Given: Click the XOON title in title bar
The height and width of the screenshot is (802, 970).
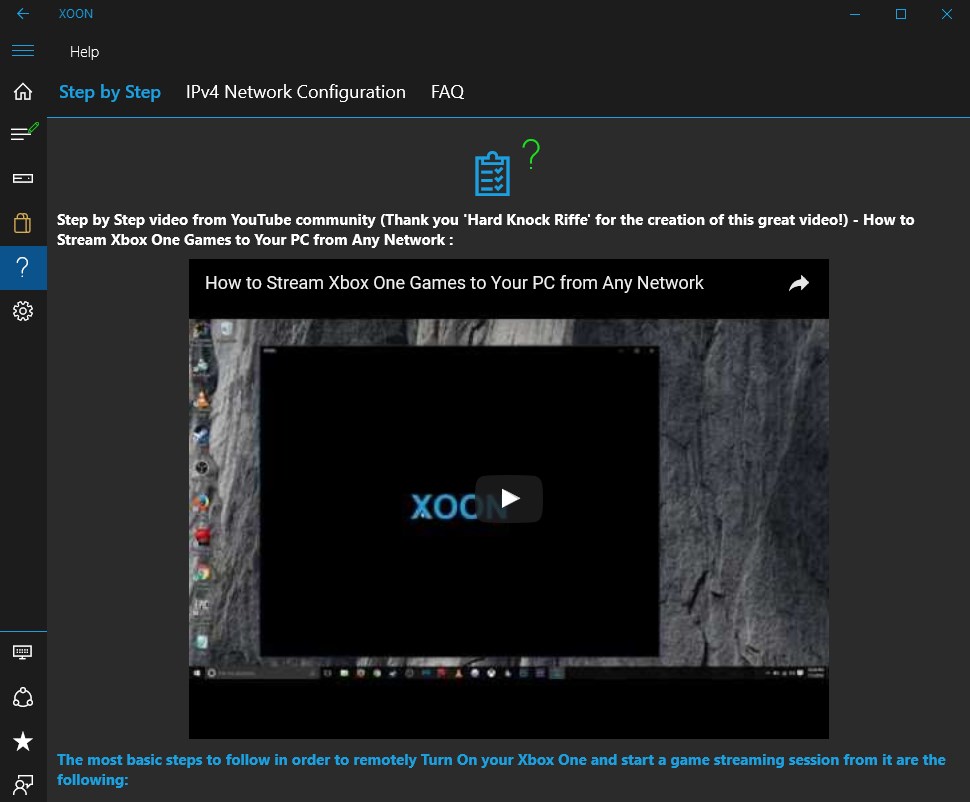Looking at the screenshot, I should tap(75, 14).
